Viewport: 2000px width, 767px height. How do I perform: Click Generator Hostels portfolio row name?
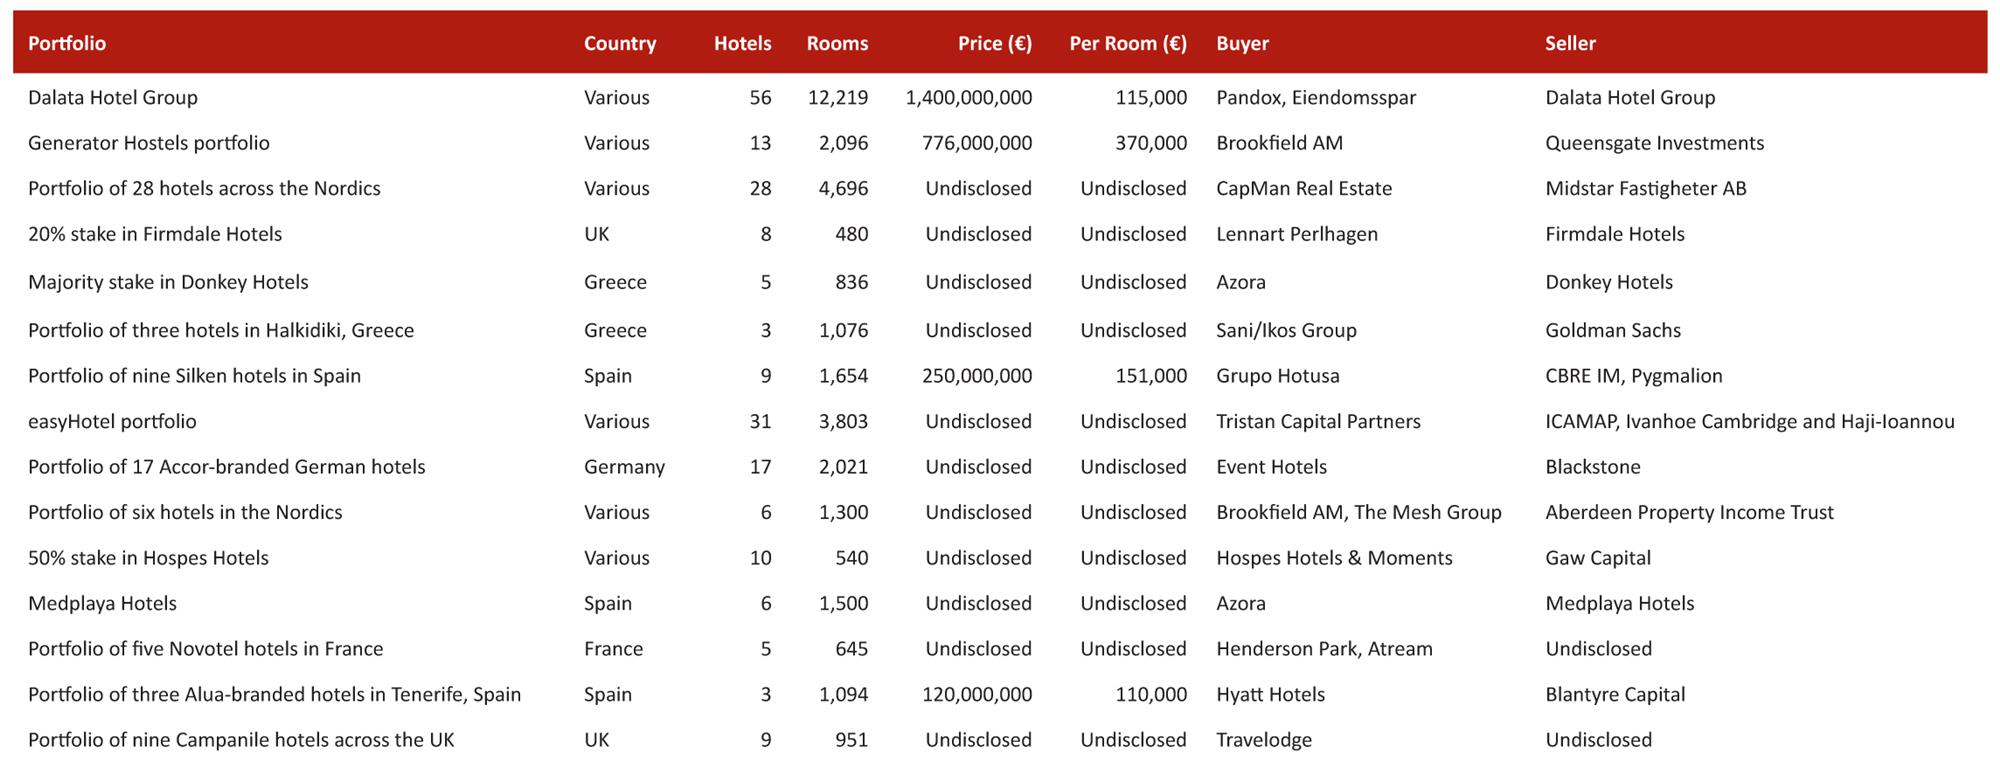(149, 143)
